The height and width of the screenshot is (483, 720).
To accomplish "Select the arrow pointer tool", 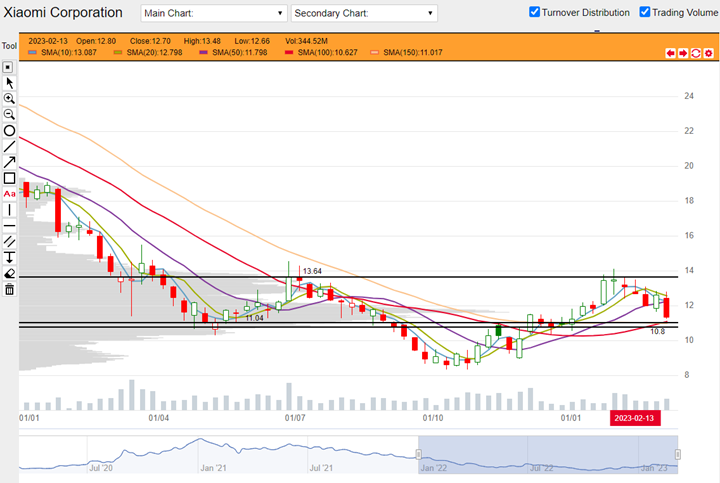I will [9, 83].
